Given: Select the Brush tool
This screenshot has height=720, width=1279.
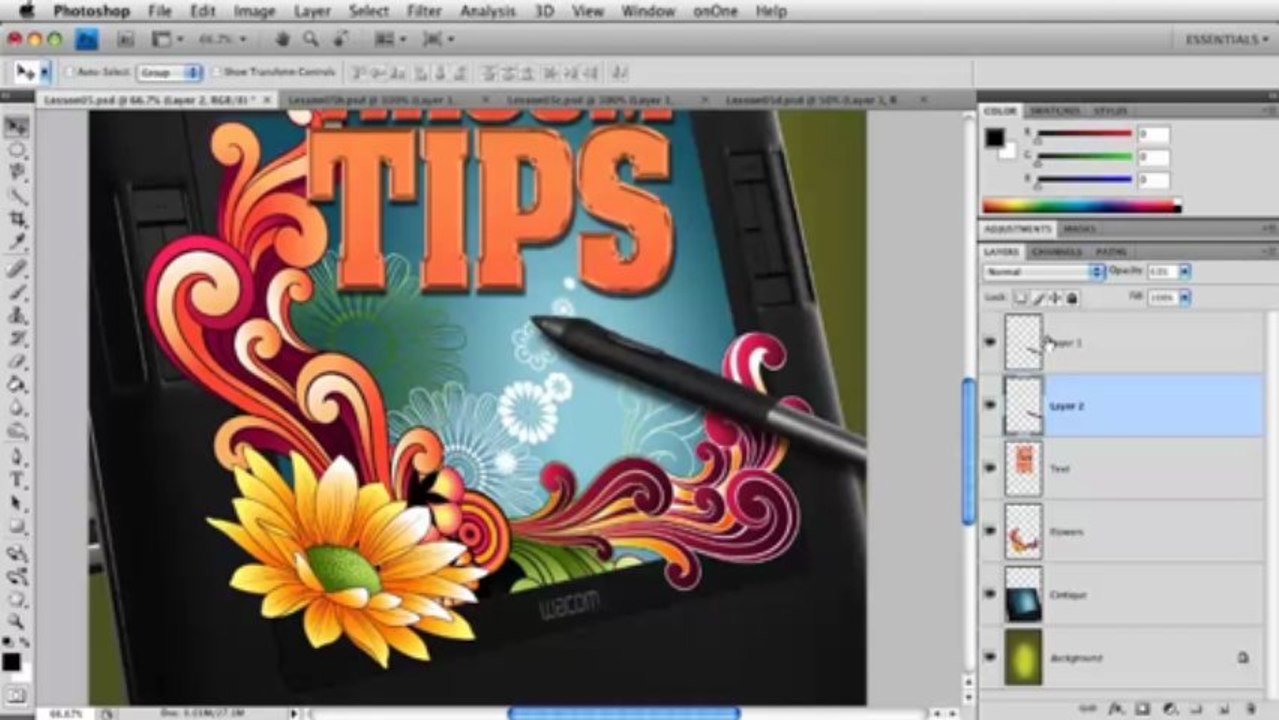Looking at the screenshot, I should pyautogui.click(x=16, y=293).
